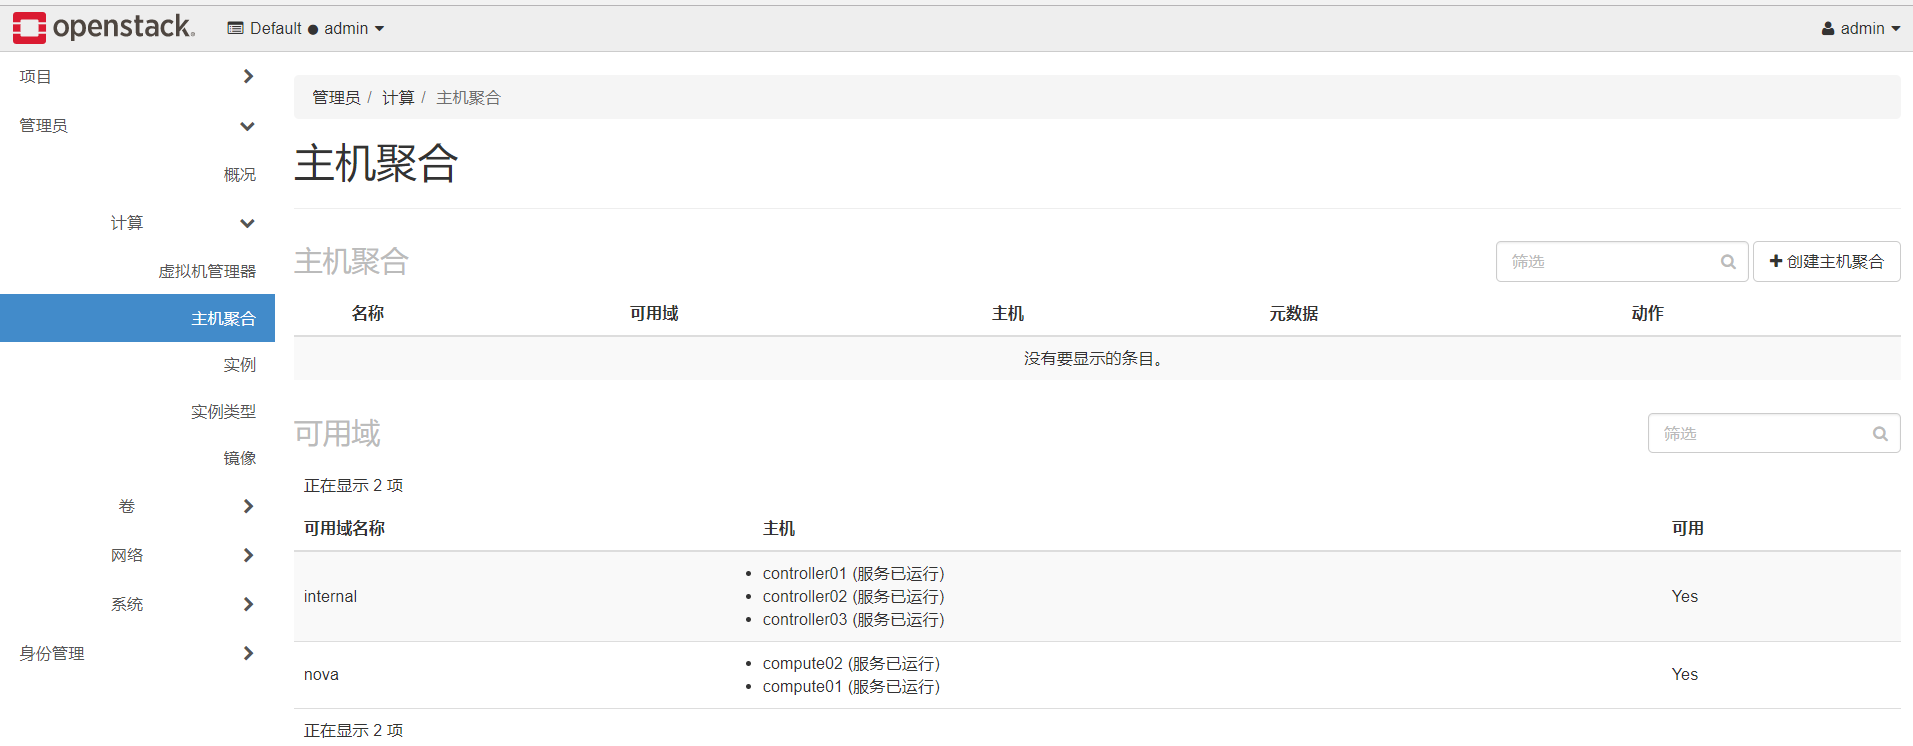Open 虚拟机管理器 in the sidebar
This screenshot has width=1913, height=746.
[207, 271]
